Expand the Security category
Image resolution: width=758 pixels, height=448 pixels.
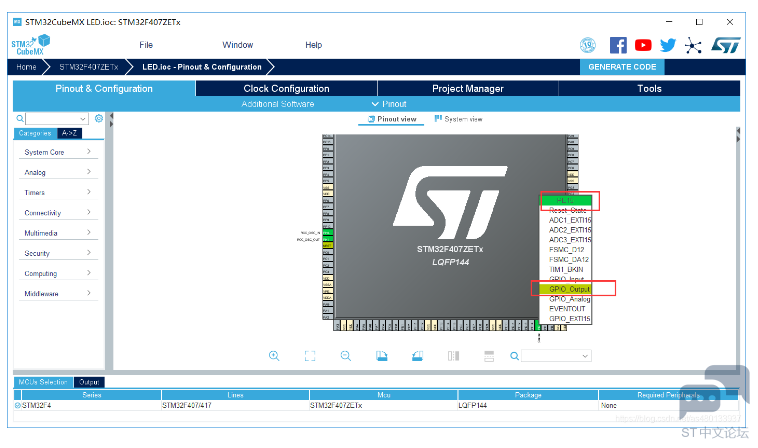(x=58, y=253)
